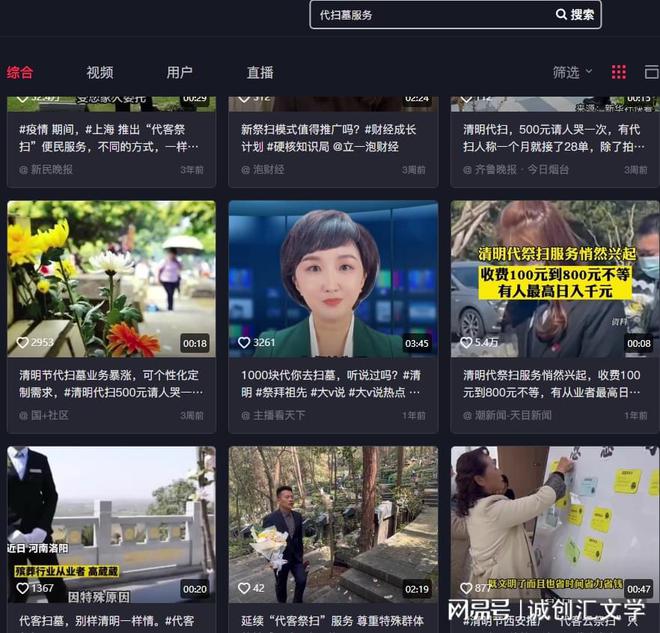Like the video with 5.4万 likes
Viewport: 660px width, 633px height.
pos(466,343)
